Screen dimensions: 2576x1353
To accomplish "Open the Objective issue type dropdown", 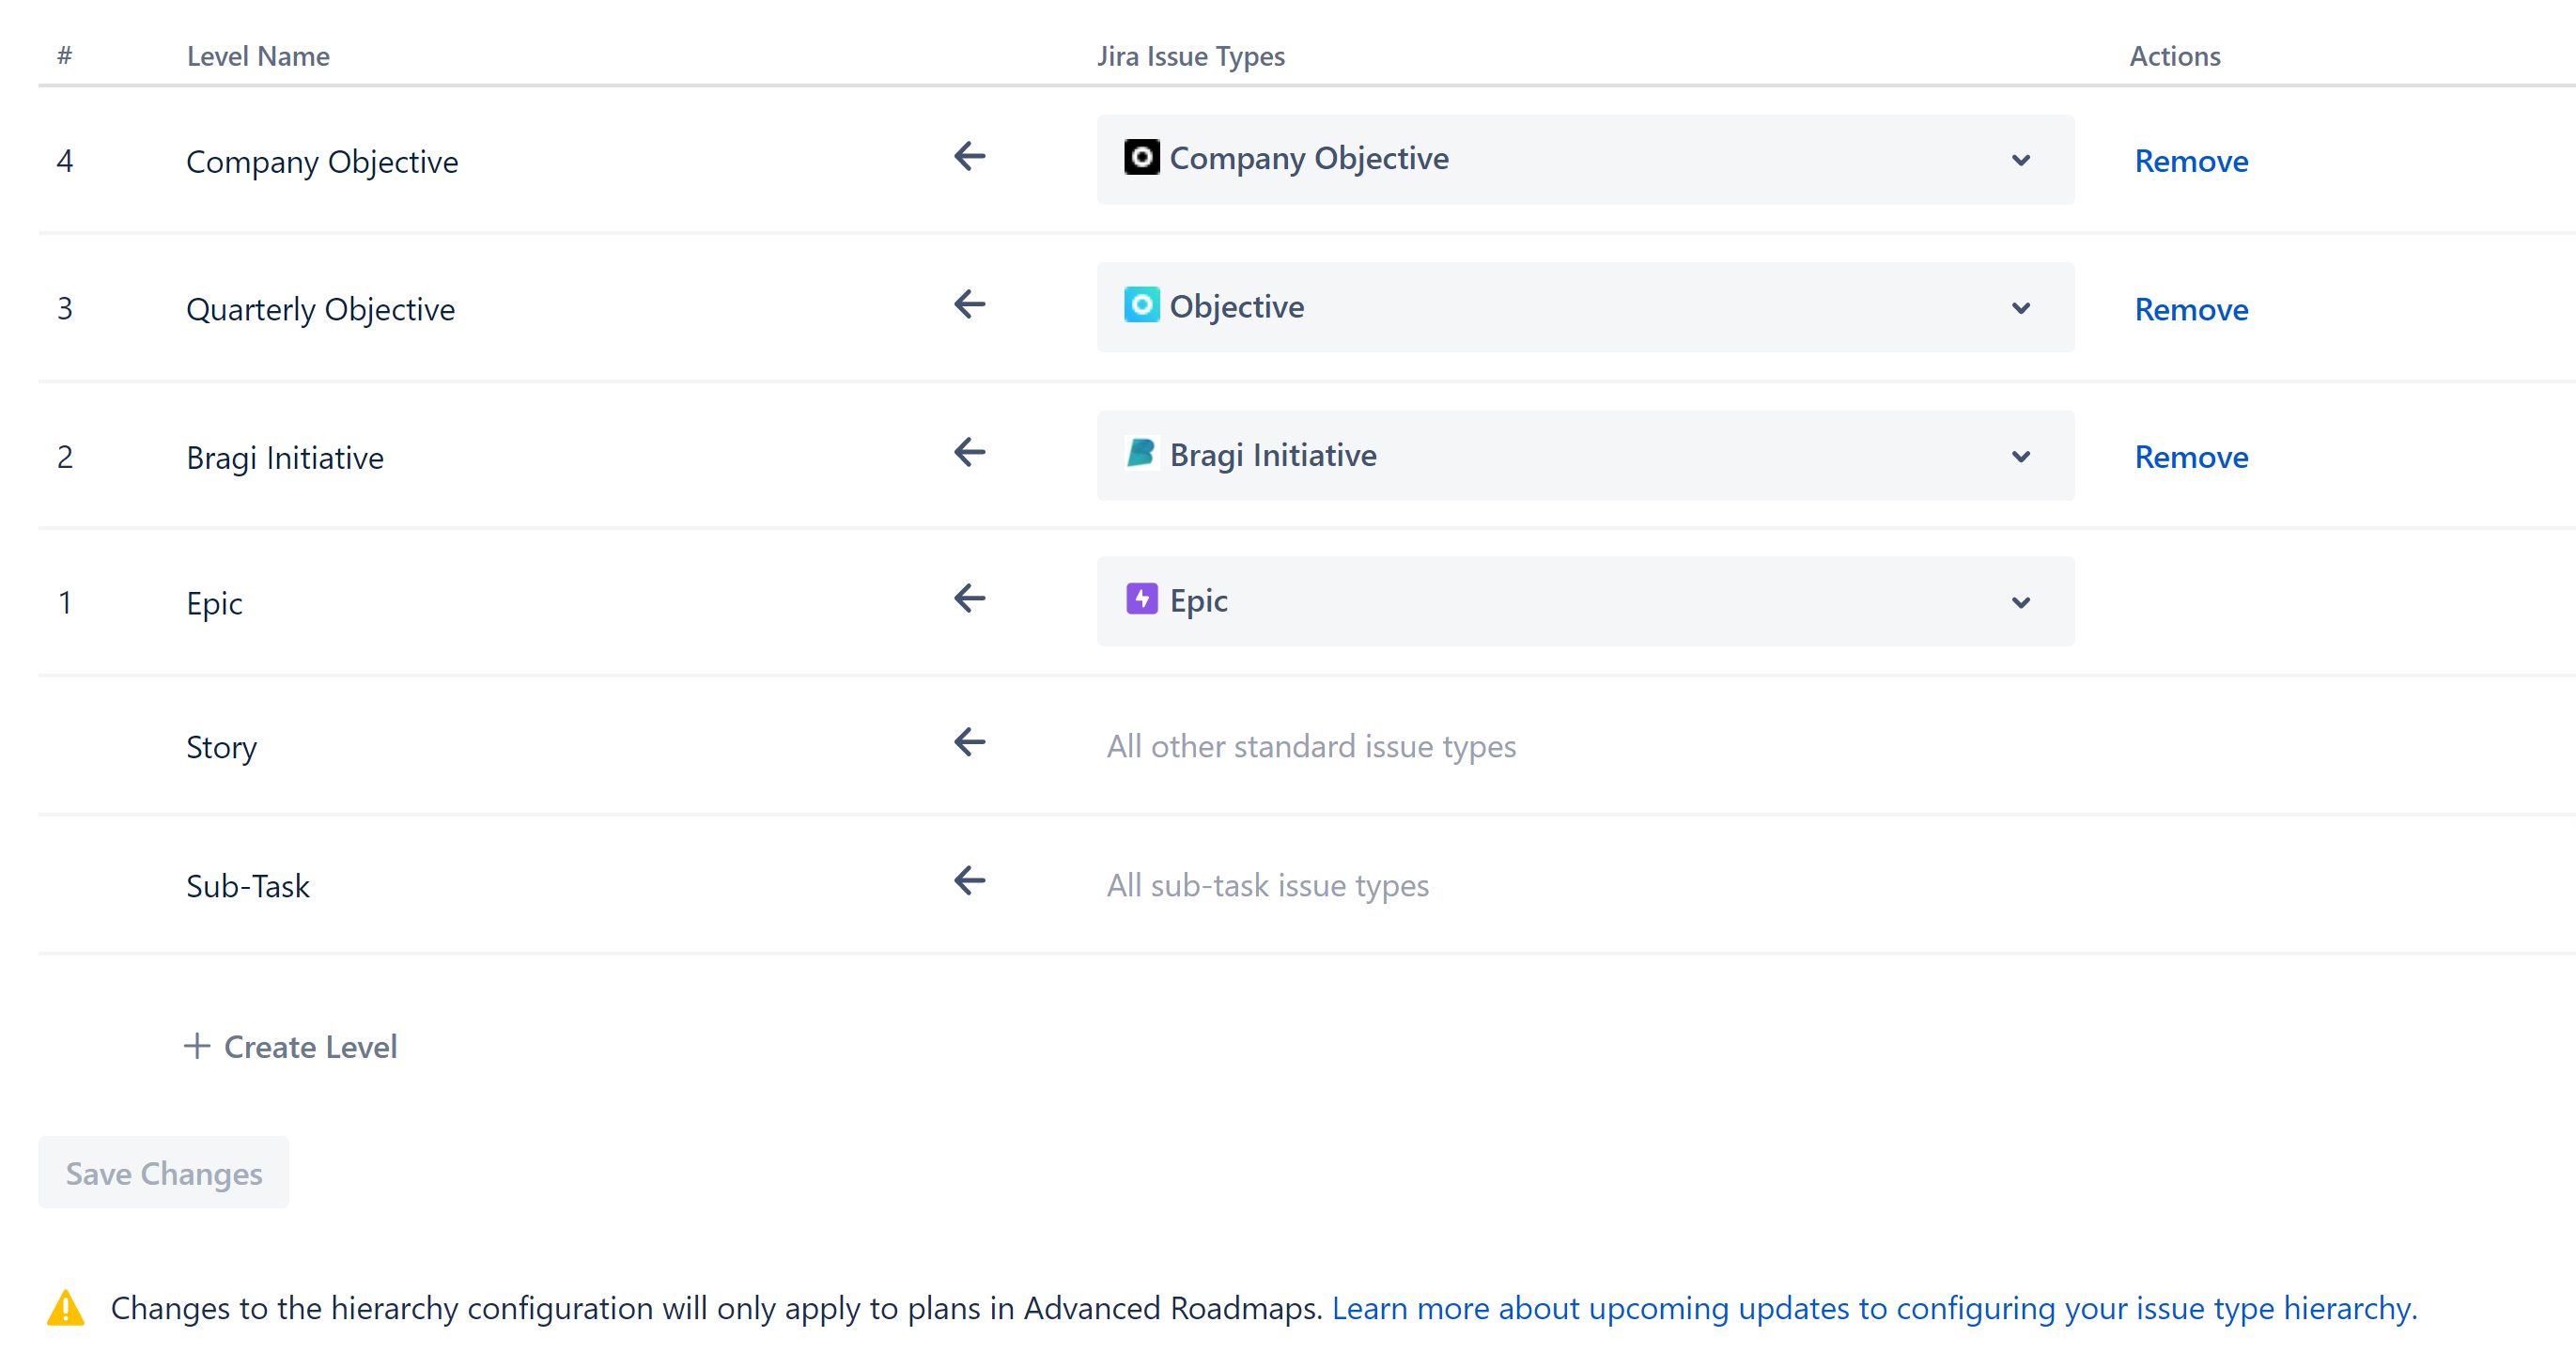I will (1585, 307).
